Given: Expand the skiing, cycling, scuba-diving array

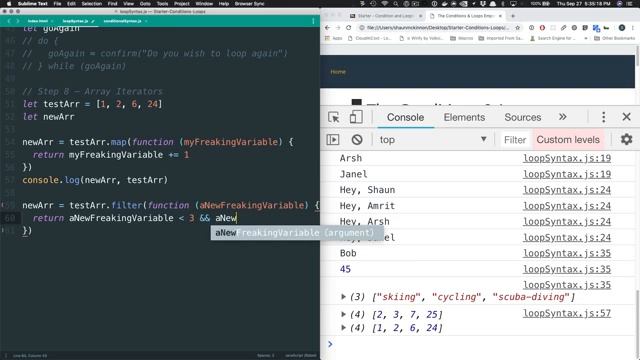Looking at the screenshot, I should pos(343,297).
